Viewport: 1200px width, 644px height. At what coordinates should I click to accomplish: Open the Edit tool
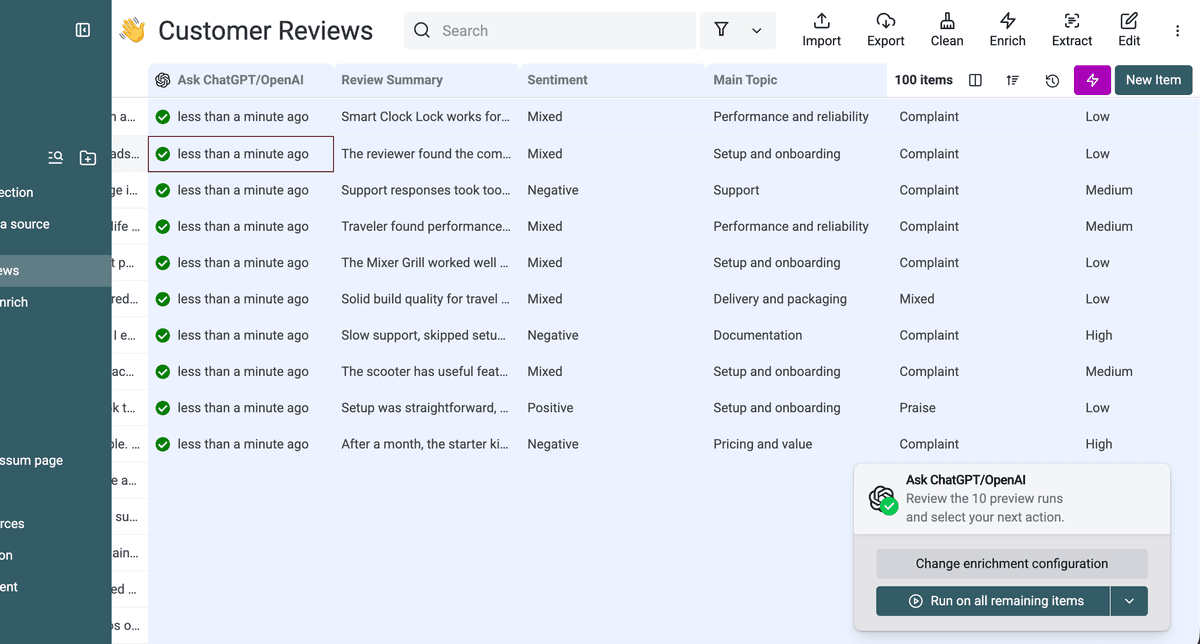point(1129,30)
